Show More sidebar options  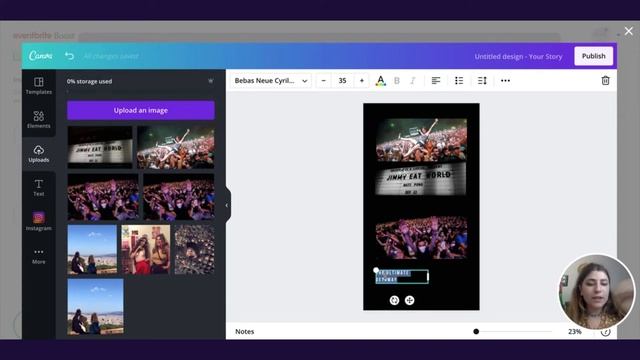39,256
